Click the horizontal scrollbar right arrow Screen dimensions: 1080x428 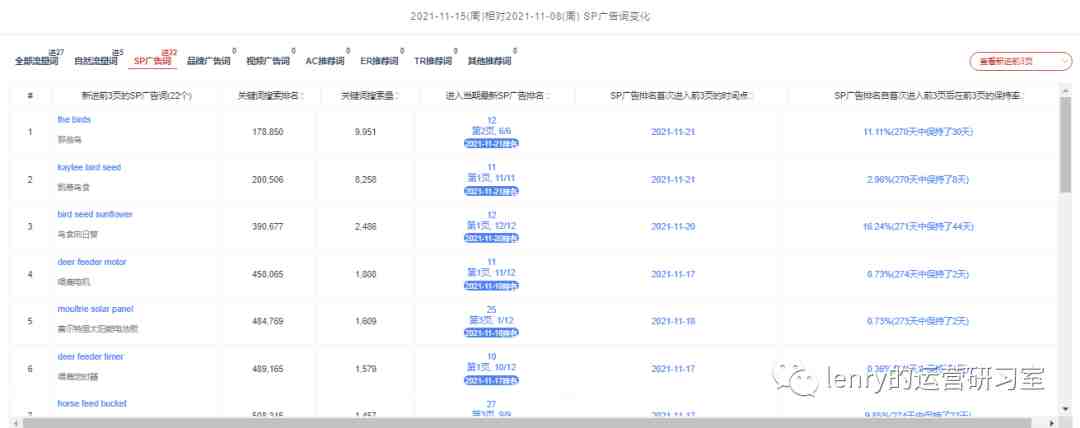click(1051, 422)
